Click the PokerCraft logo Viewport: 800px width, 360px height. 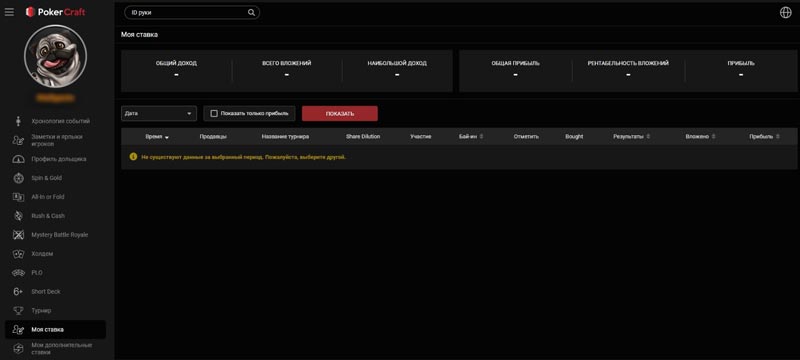point(56,12)
